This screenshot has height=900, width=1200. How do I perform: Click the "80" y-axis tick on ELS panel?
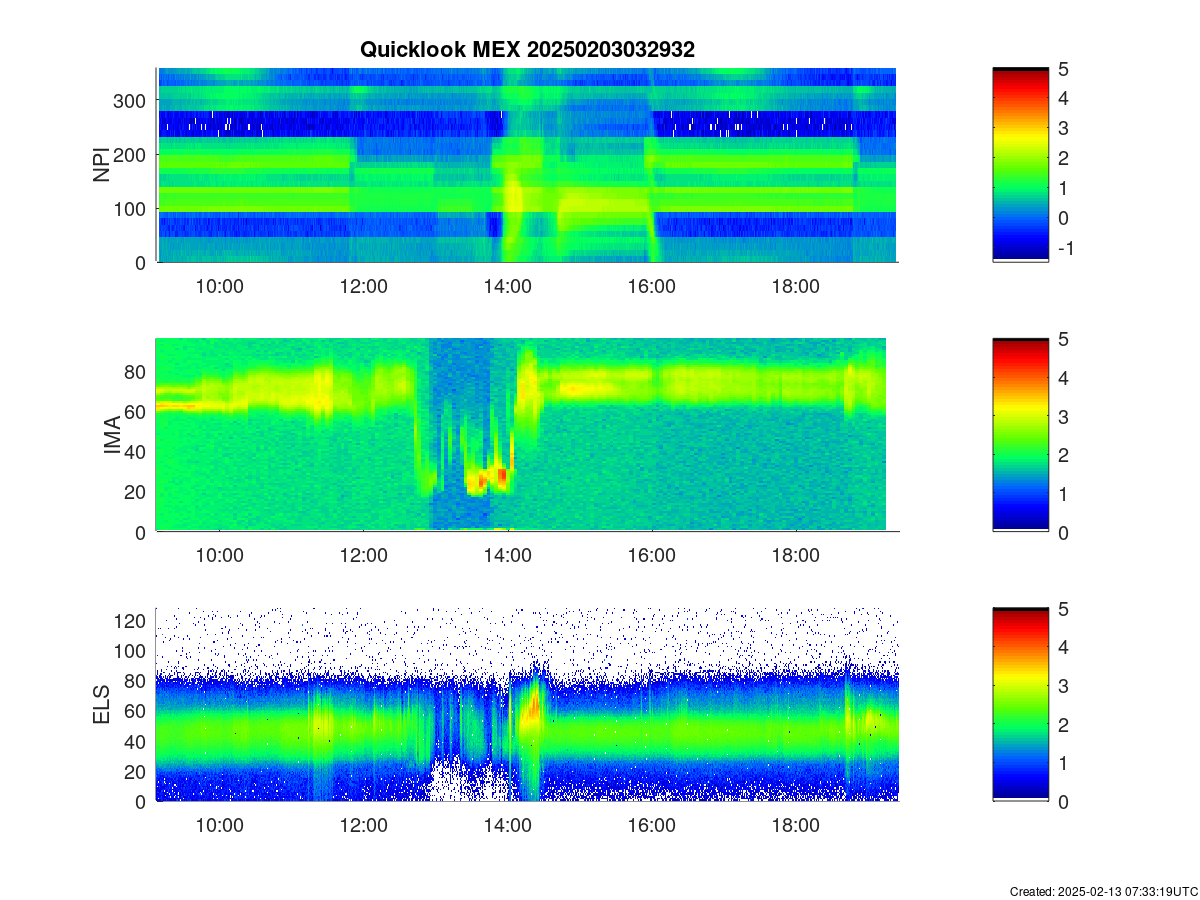(x=137, y=681)
